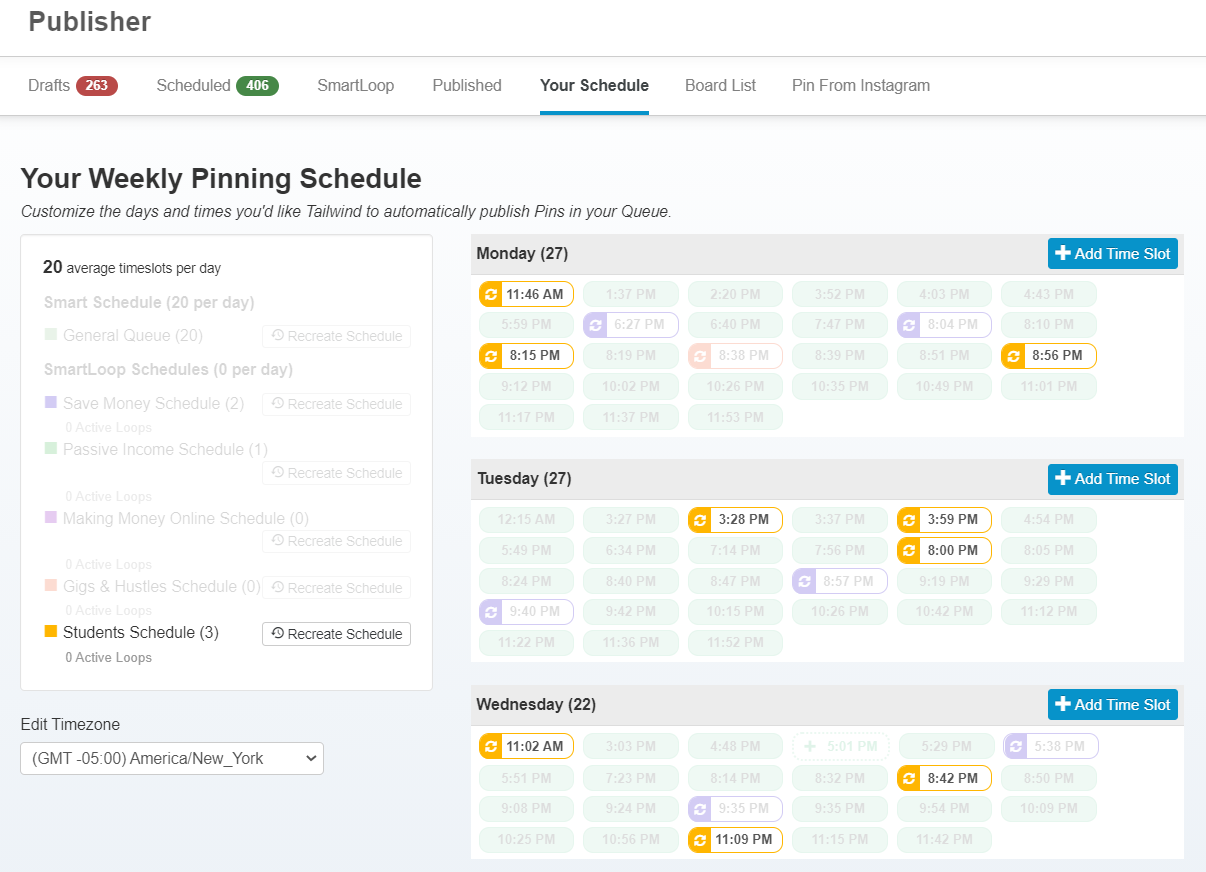Open the Board List tab
1206x872 pixels.
(x=720, y=86)
